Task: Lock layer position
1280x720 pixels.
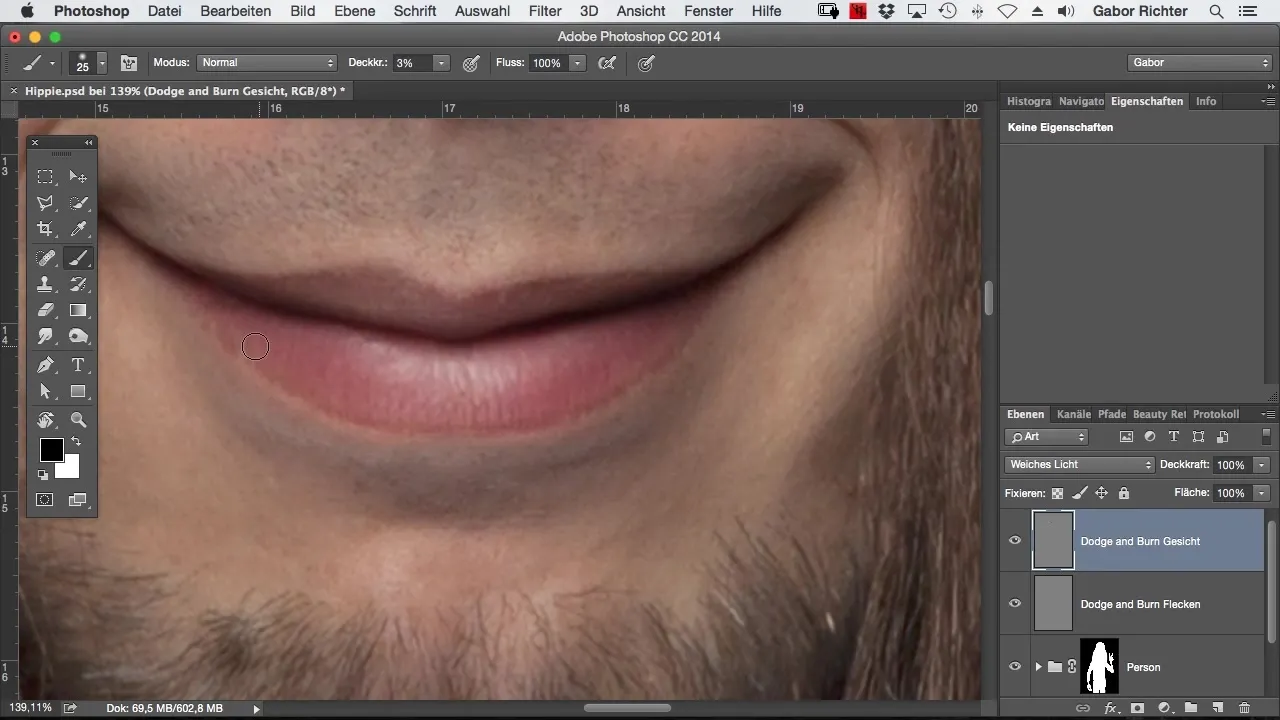Action: [x=1101, y=493]
